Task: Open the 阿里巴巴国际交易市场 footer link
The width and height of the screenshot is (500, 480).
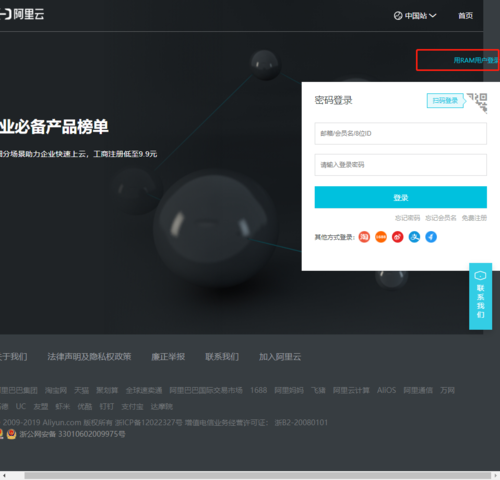Action: coord(206,390)
